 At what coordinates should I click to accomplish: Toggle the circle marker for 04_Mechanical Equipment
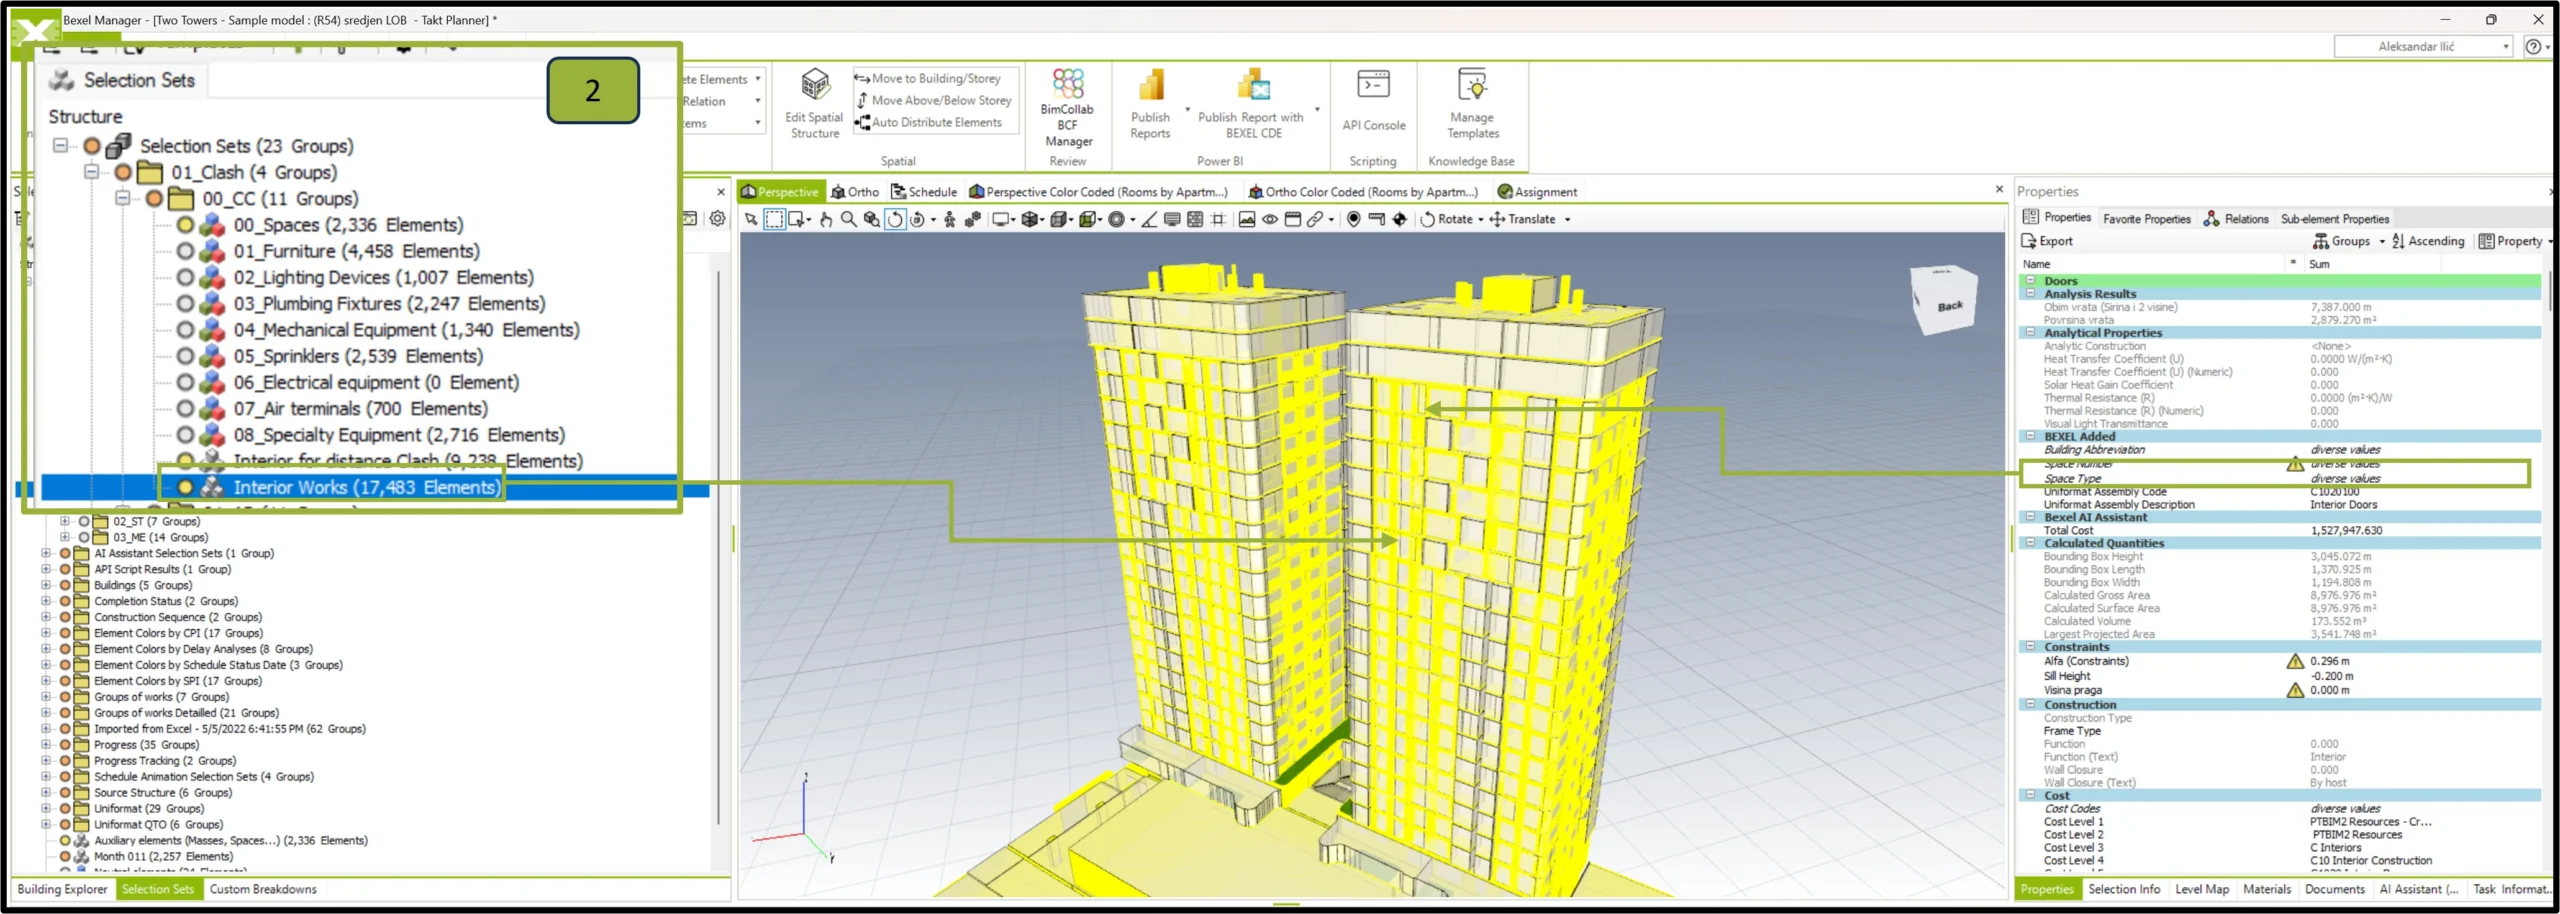[x=185, y=330]
